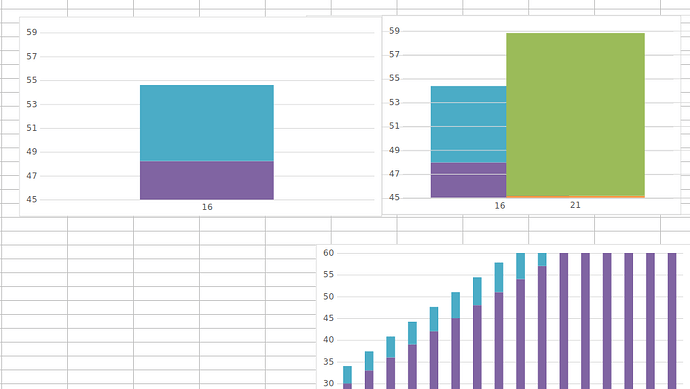Click the '16' axis label in the left chart
The image size is (690, 389).
pos(207,207)
